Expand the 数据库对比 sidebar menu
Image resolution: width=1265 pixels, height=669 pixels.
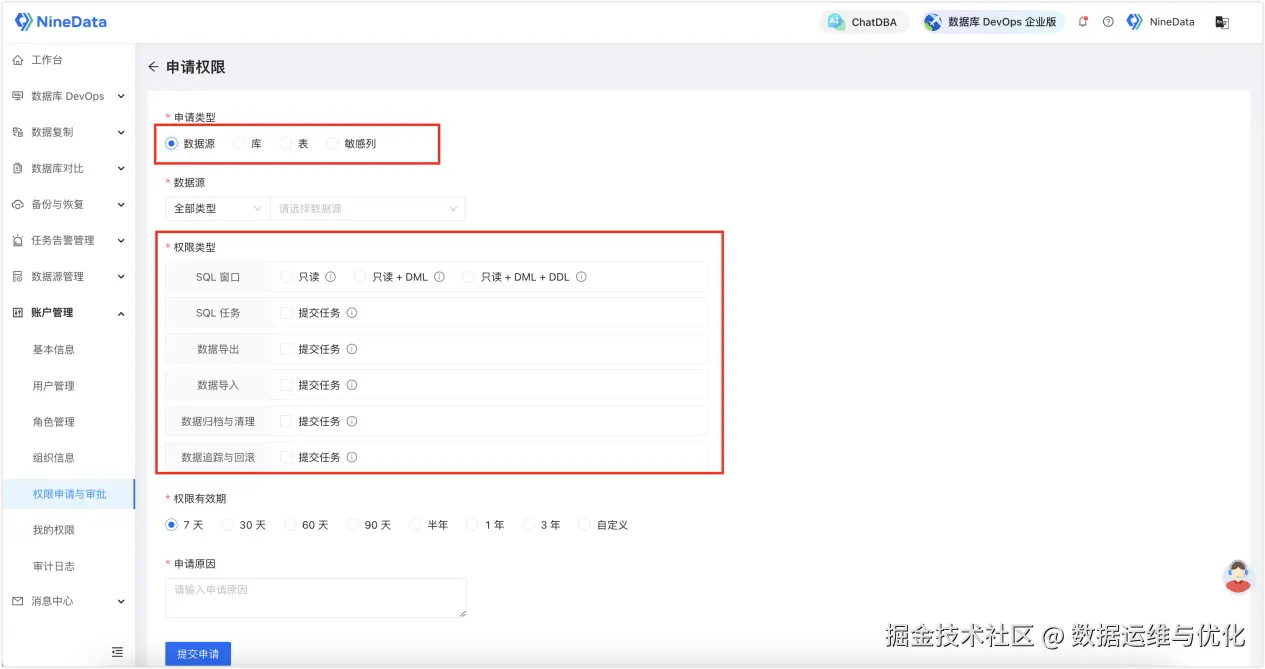(x=67, y=168)
